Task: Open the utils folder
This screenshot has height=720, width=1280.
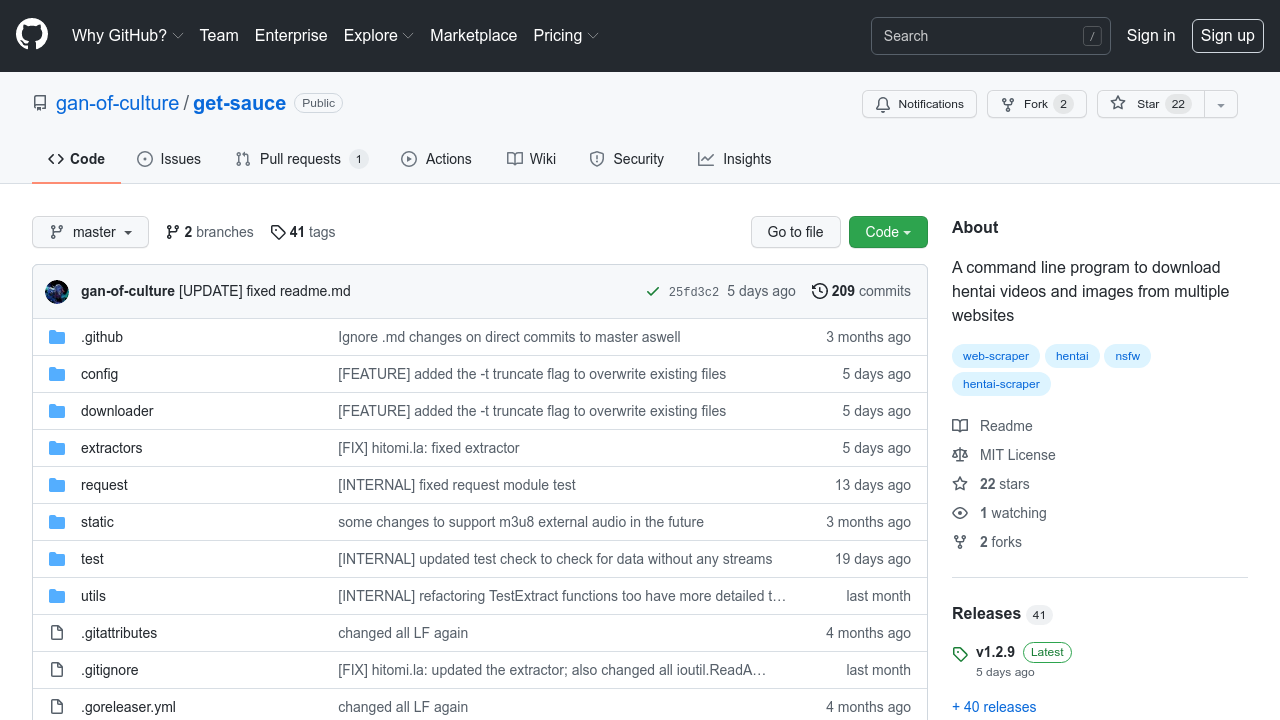Action: (93, 596)
